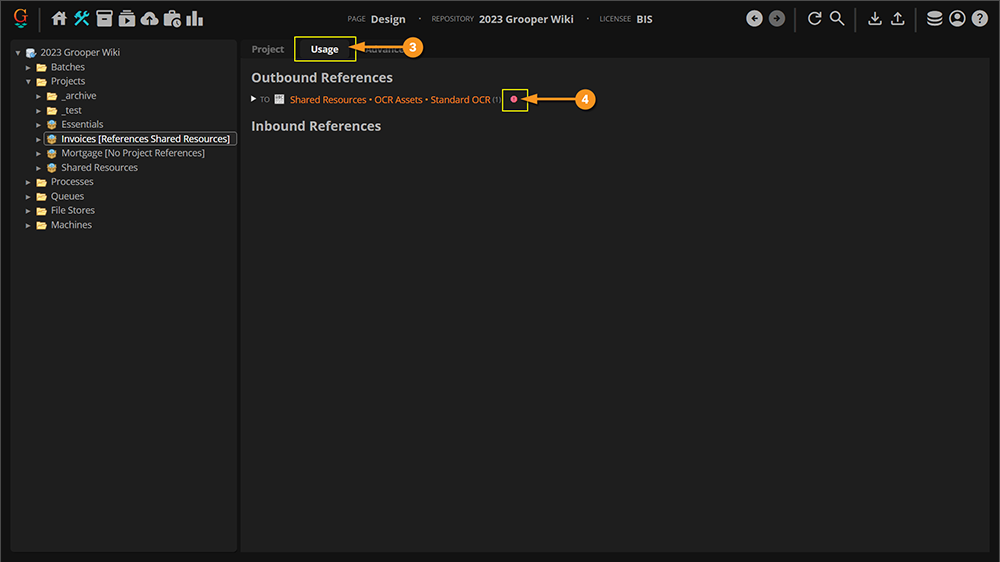This screenshot has height=562, width=1000.
Task: Click the red dot next to Standard OCR
Action: (514, 100)
